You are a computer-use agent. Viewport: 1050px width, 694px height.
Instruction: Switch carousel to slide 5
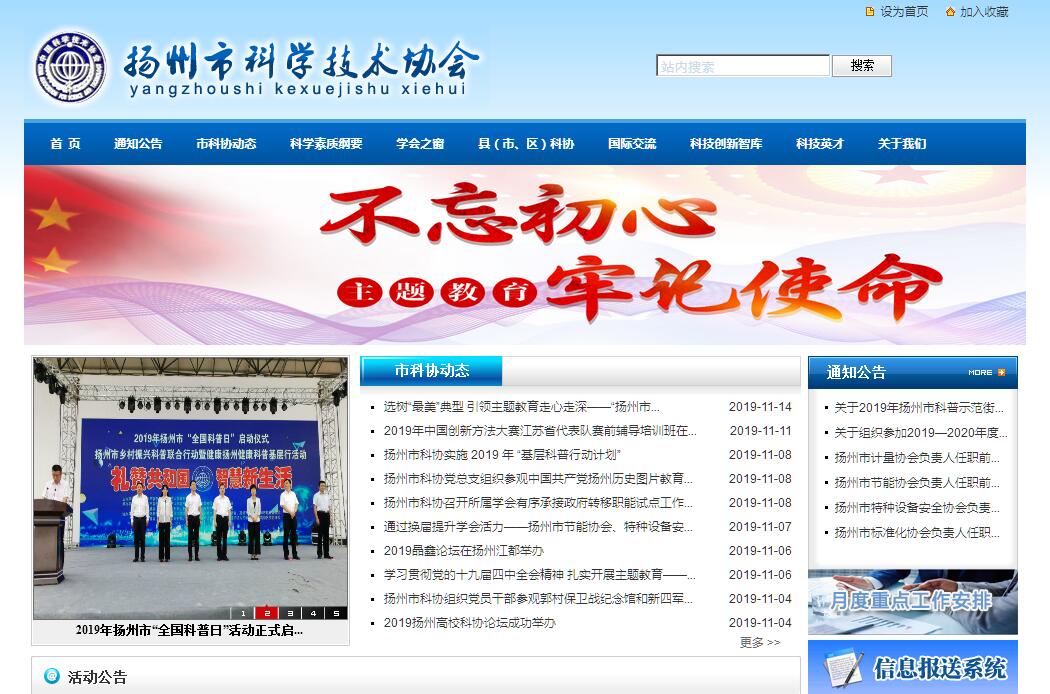[x=336, y=613]
